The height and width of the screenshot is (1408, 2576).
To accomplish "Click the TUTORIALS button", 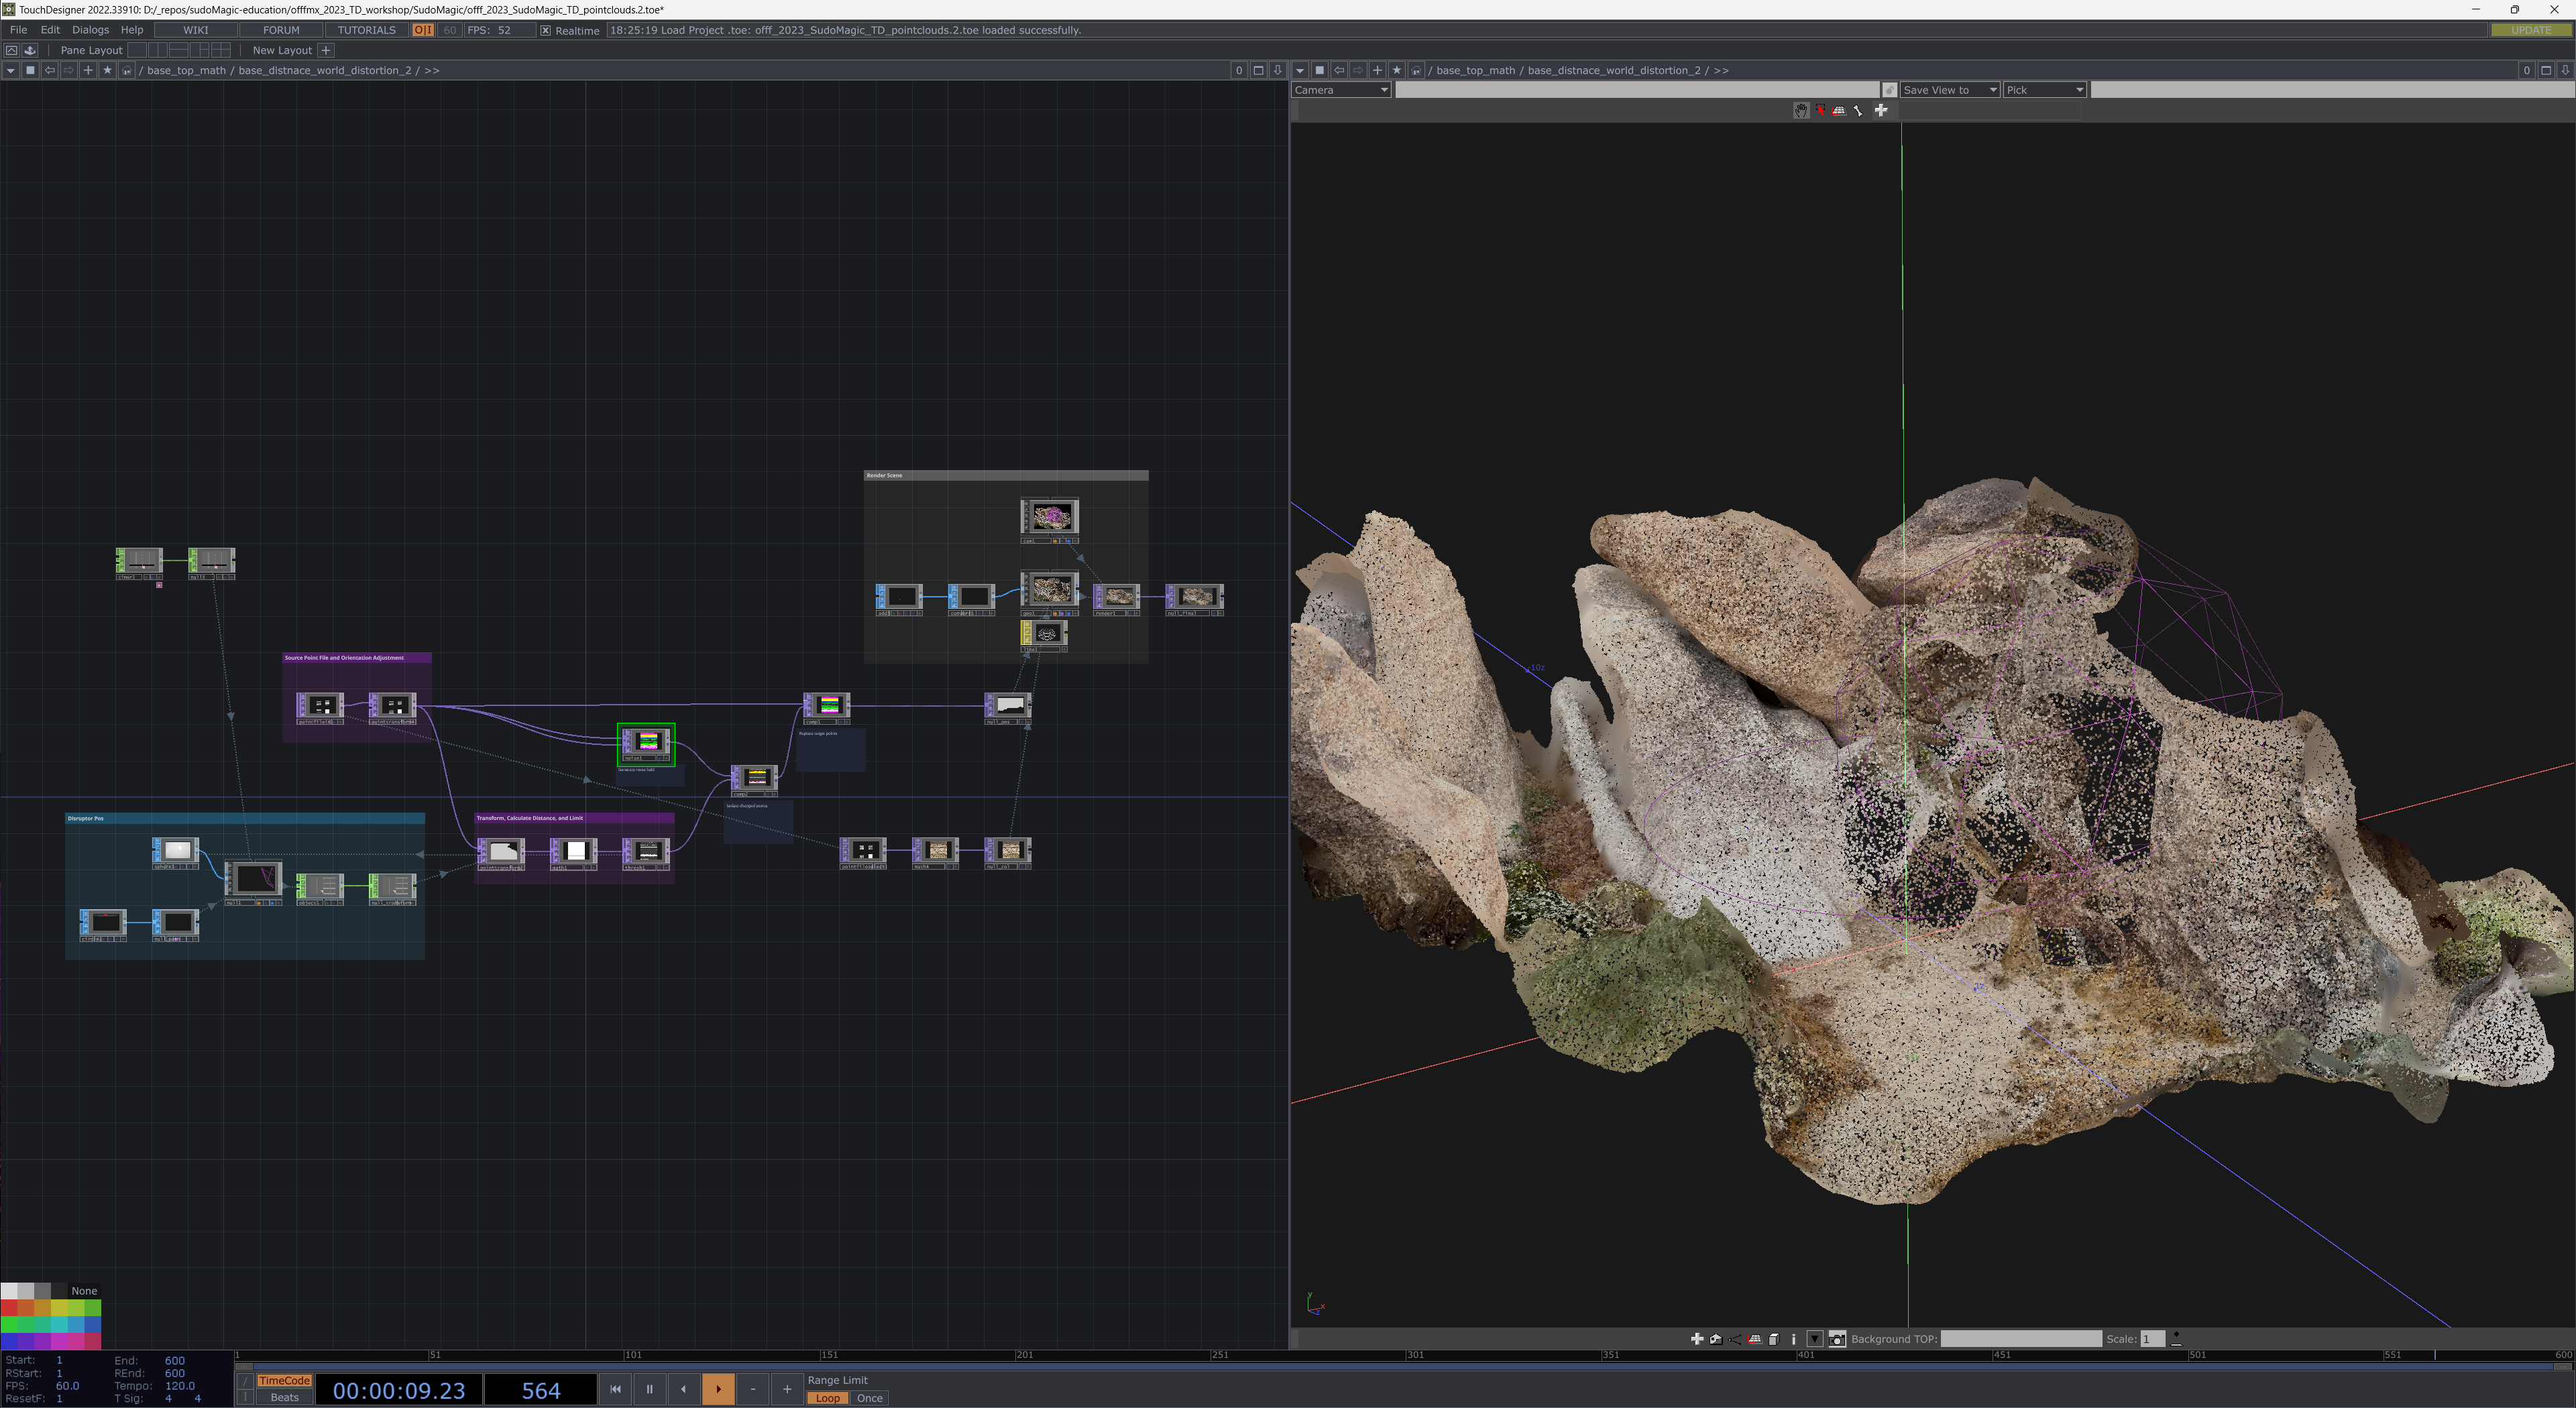I will point(366,30).
